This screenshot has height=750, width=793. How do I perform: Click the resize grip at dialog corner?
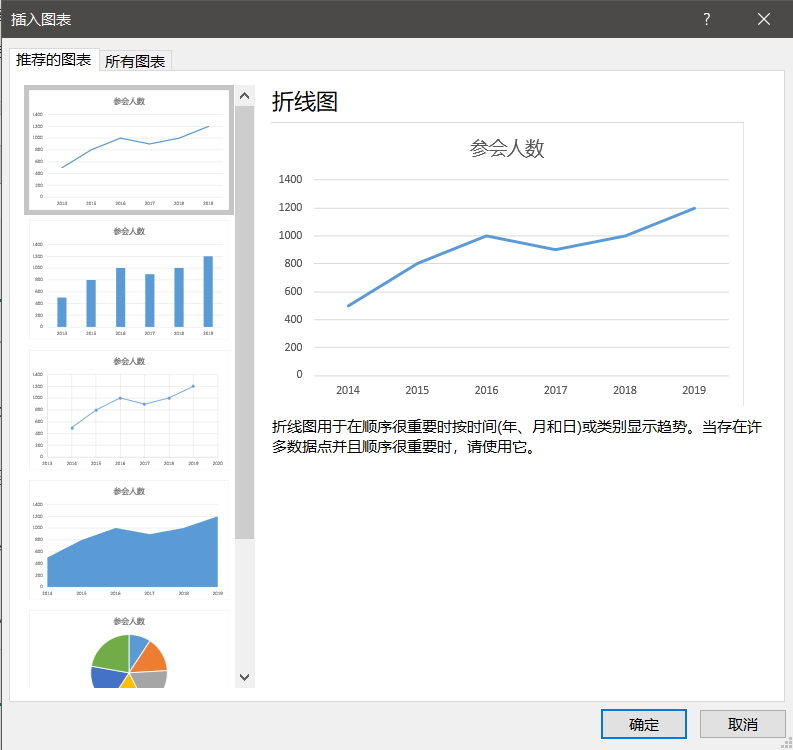click(x=786, y=743)
